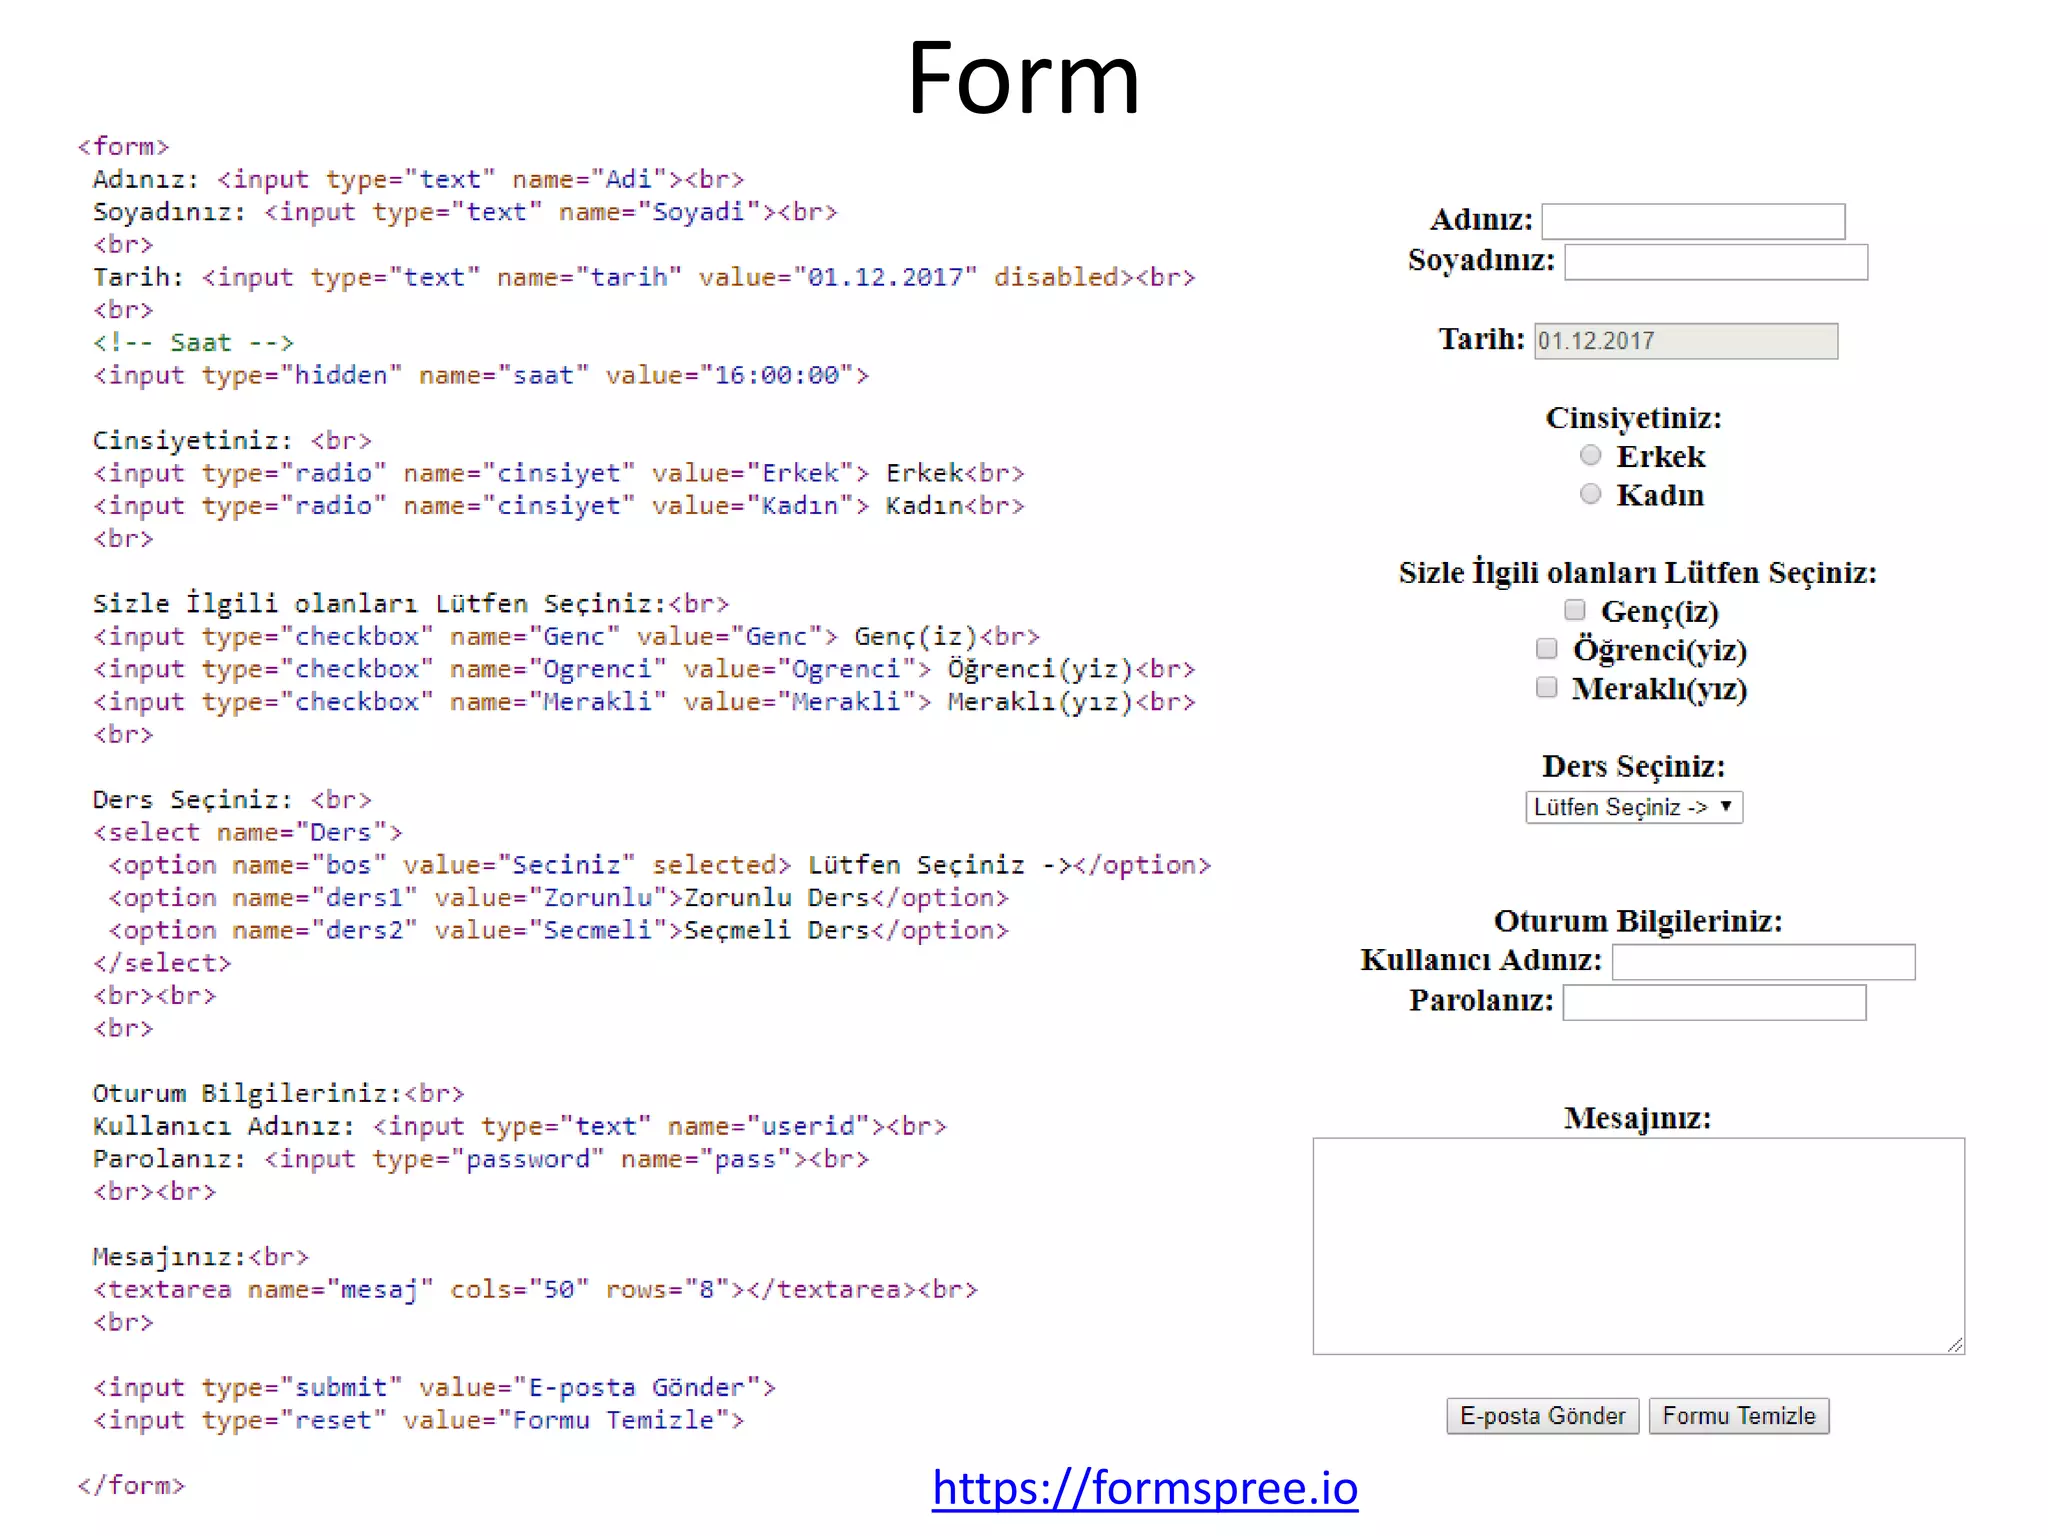Check the Öğrenci(yiz) checkbox

(1547, 648)
